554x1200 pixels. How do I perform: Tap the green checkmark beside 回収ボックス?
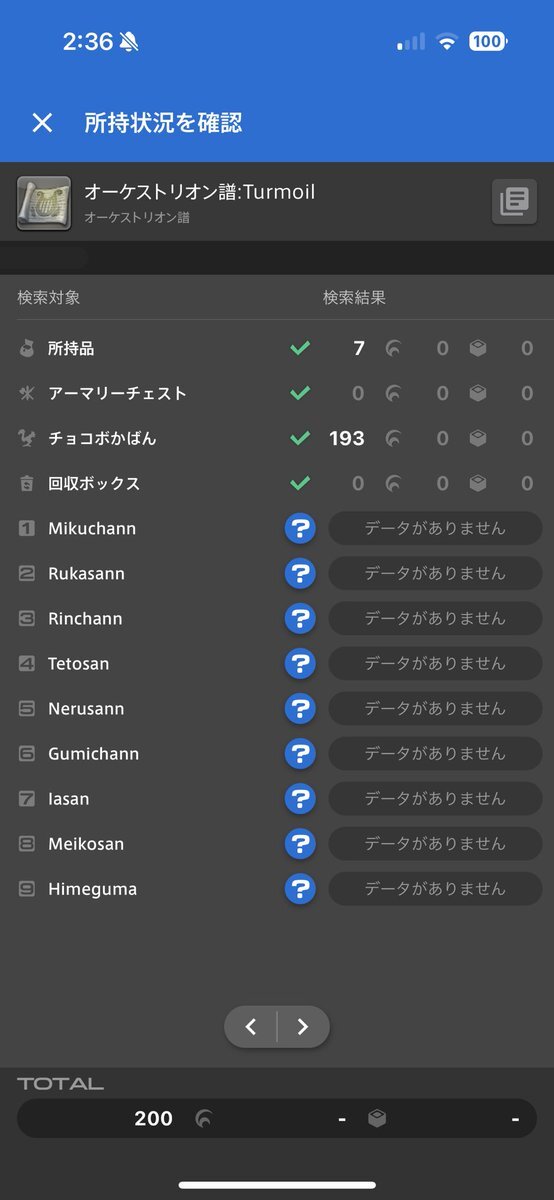300,483
